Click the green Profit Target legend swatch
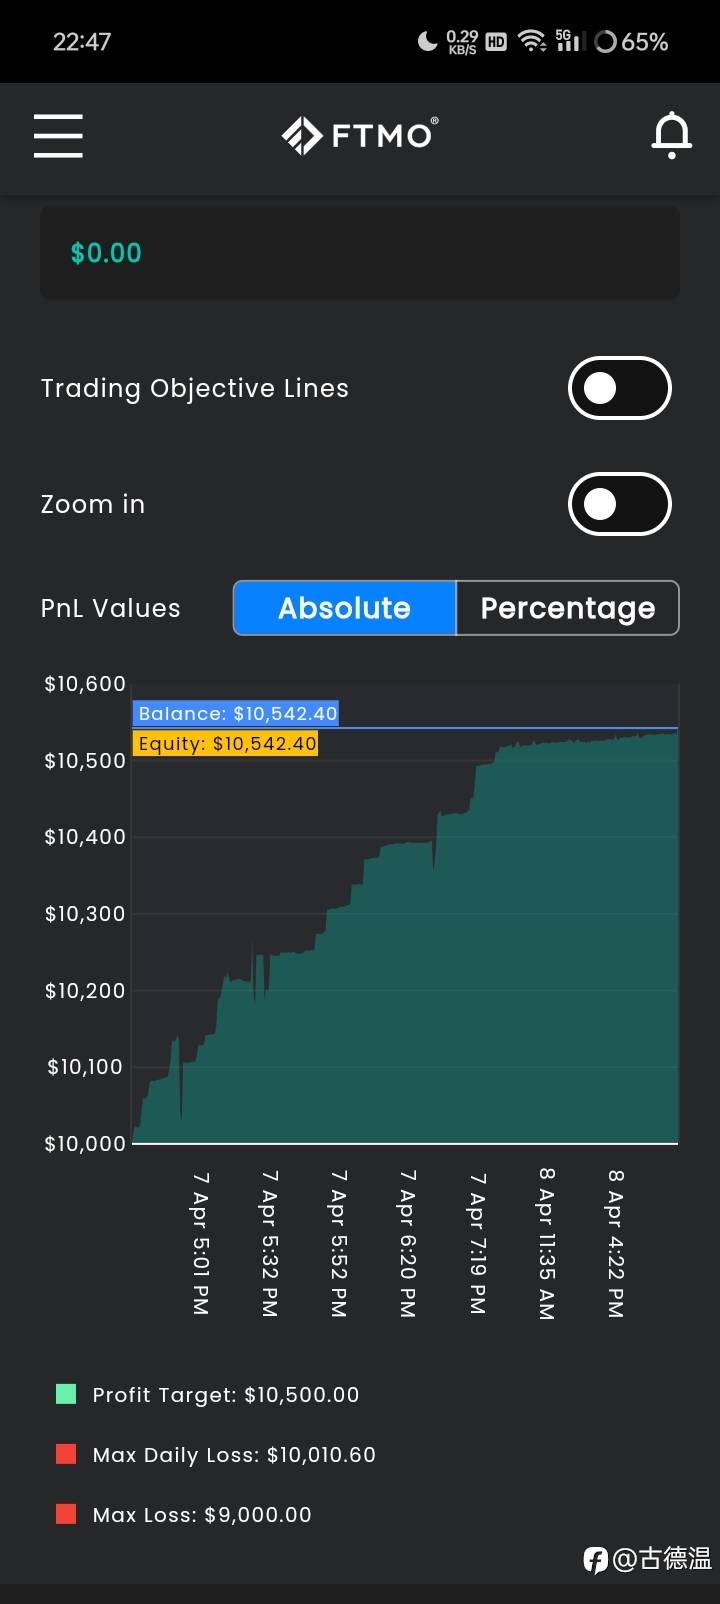 [x=66, y=1394]
